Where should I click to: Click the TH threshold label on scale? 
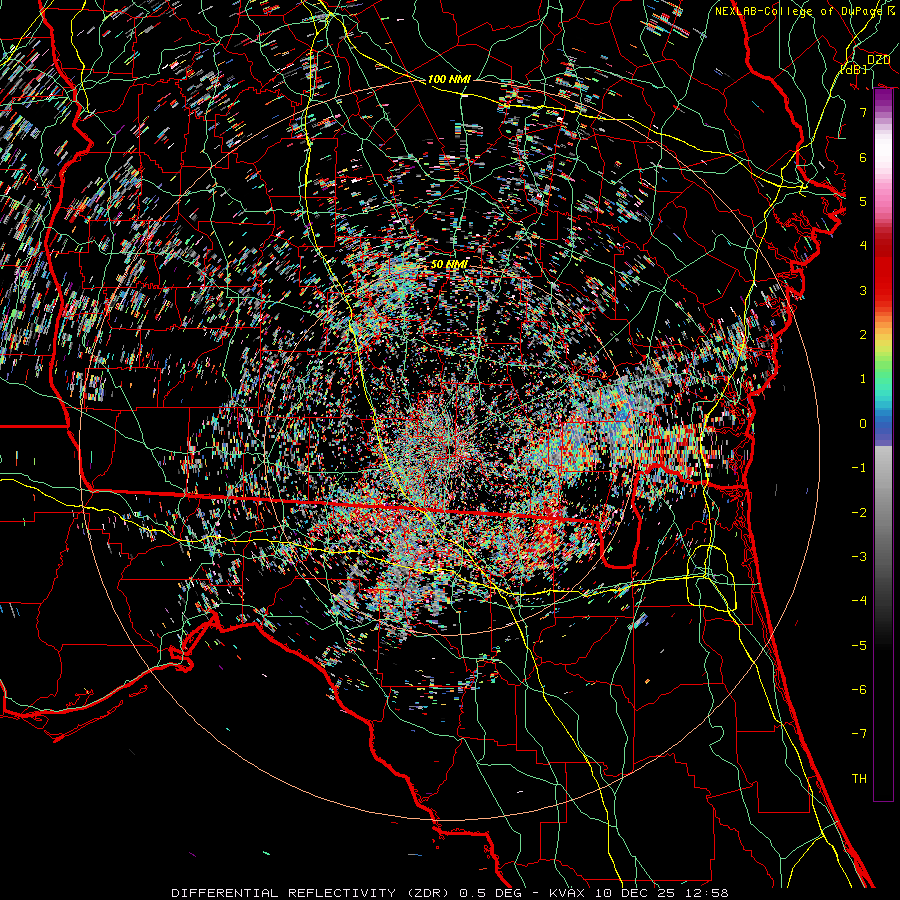[x=859, y=779]
